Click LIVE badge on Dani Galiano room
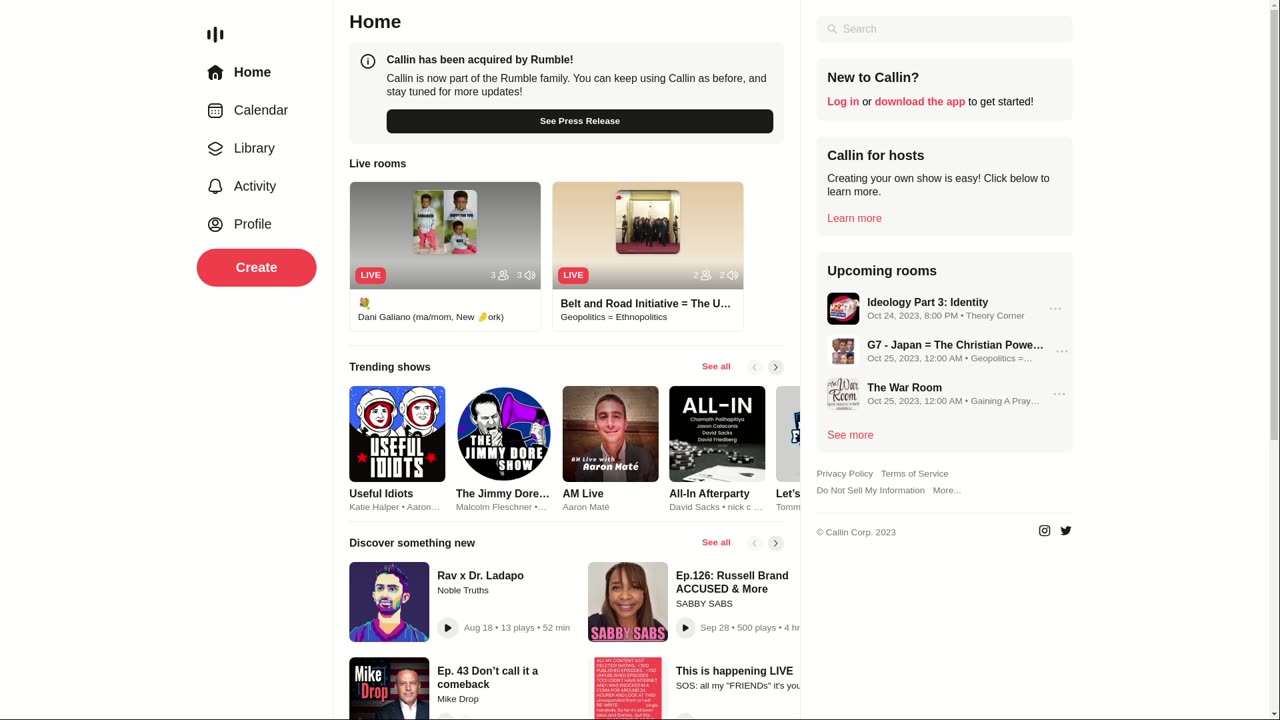 [370, 275]
